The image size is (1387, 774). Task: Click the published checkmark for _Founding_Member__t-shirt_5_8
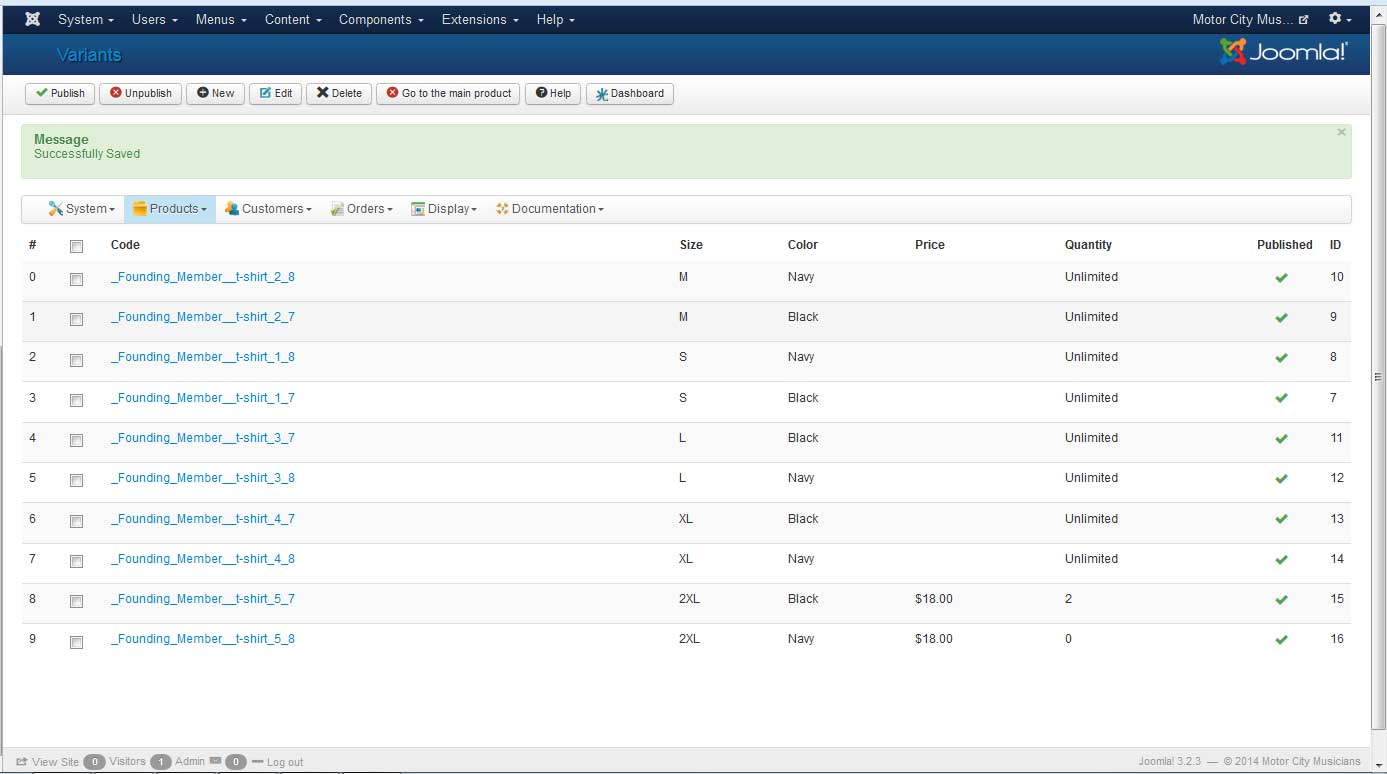pos(1282,640)
